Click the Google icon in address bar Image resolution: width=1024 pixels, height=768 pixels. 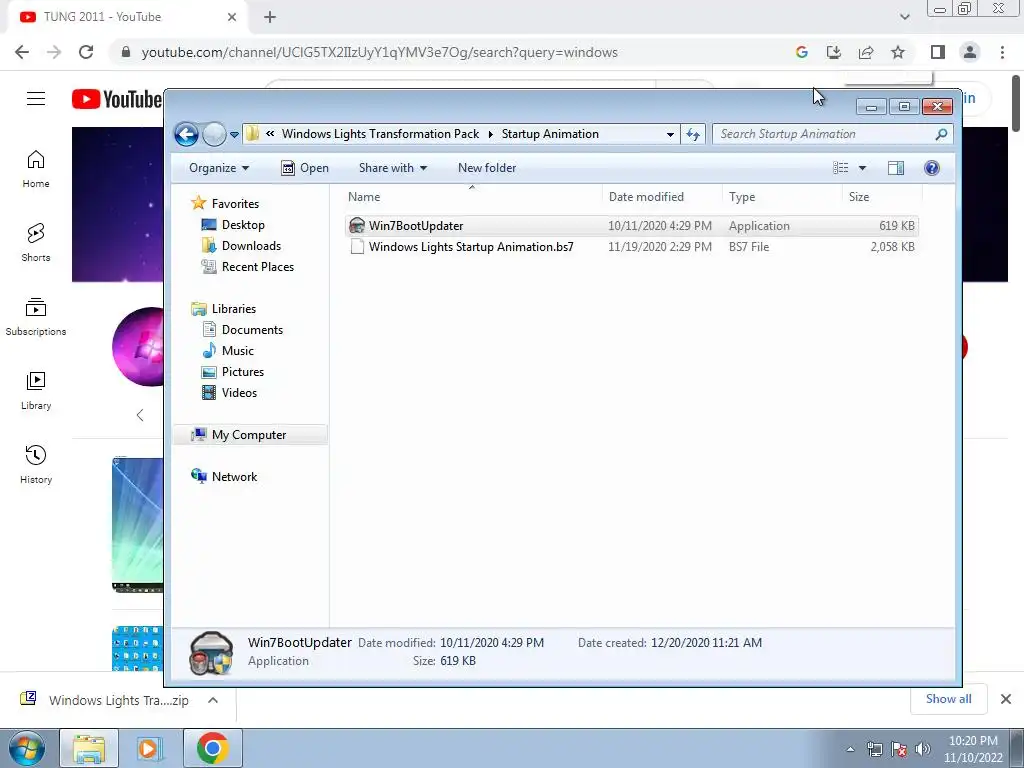[x=802, y=52]
